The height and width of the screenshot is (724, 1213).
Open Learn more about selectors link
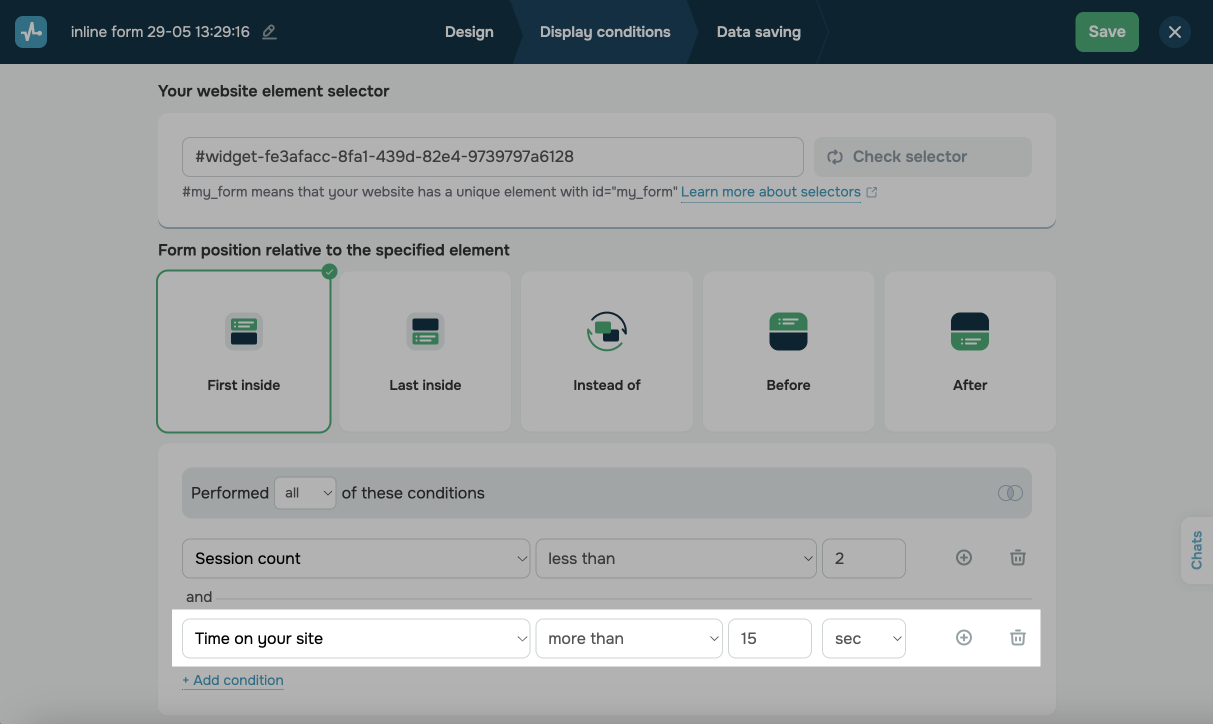[771, 192]
